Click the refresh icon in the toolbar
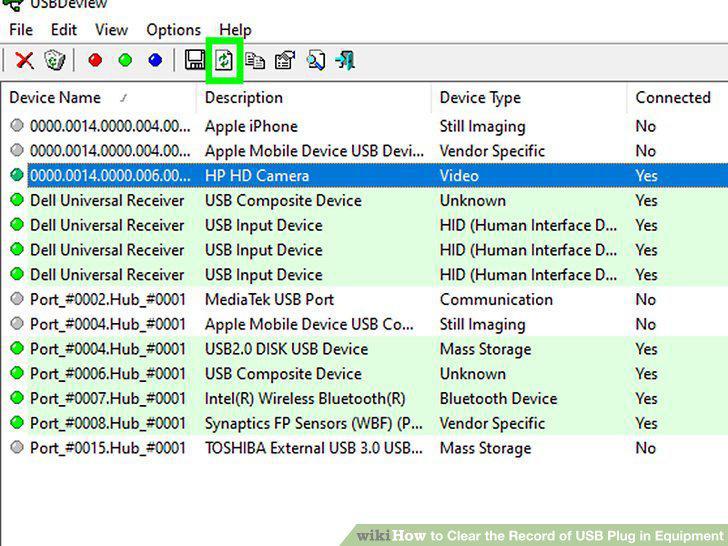The height and width of the screenshot is (546, 728). tap(224, 60)
